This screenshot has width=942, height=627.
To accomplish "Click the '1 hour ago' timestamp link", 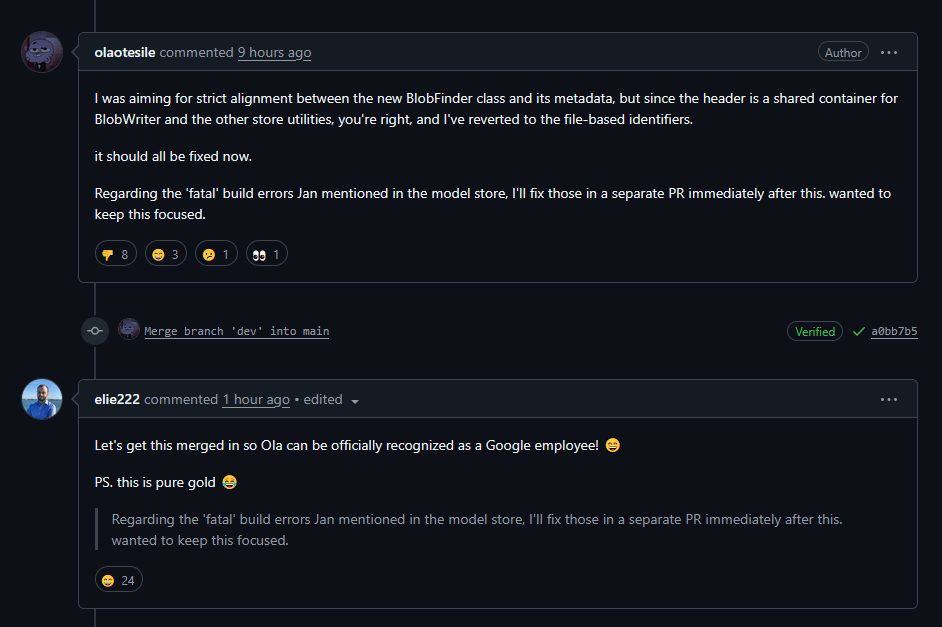I will click(x=256, y=399).
